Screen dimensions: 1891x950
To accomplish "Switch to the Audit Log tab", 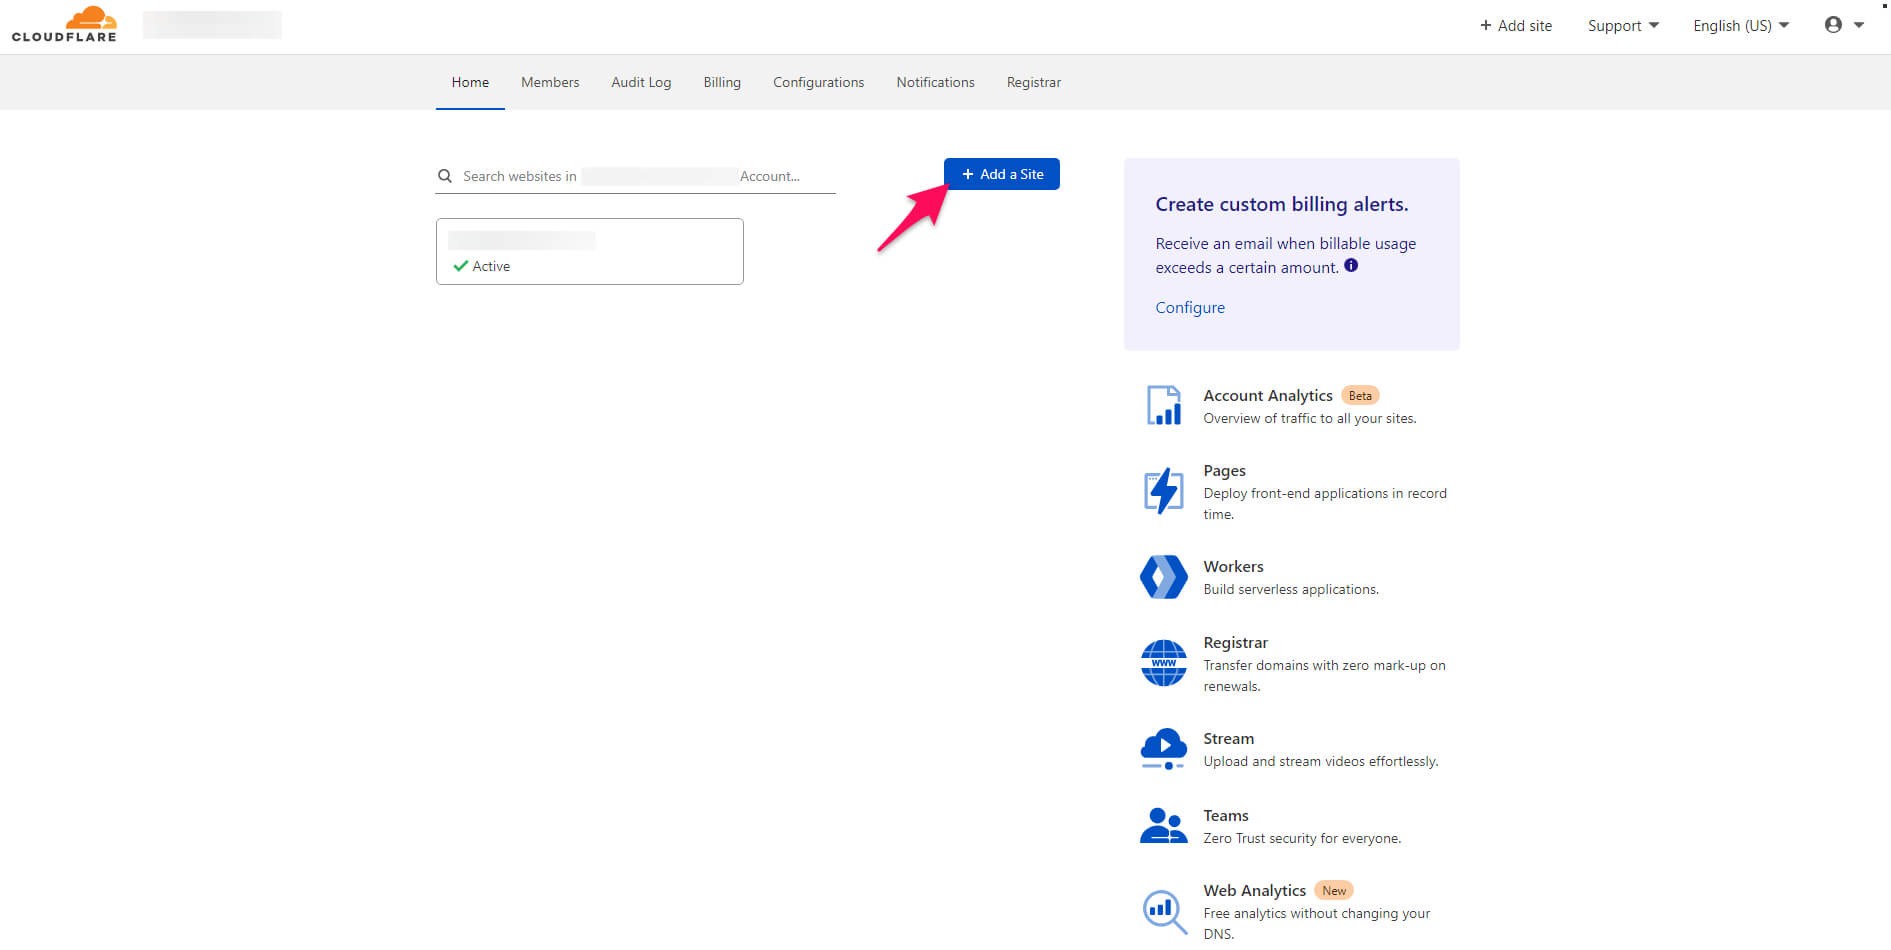I will tap(641, 82).
